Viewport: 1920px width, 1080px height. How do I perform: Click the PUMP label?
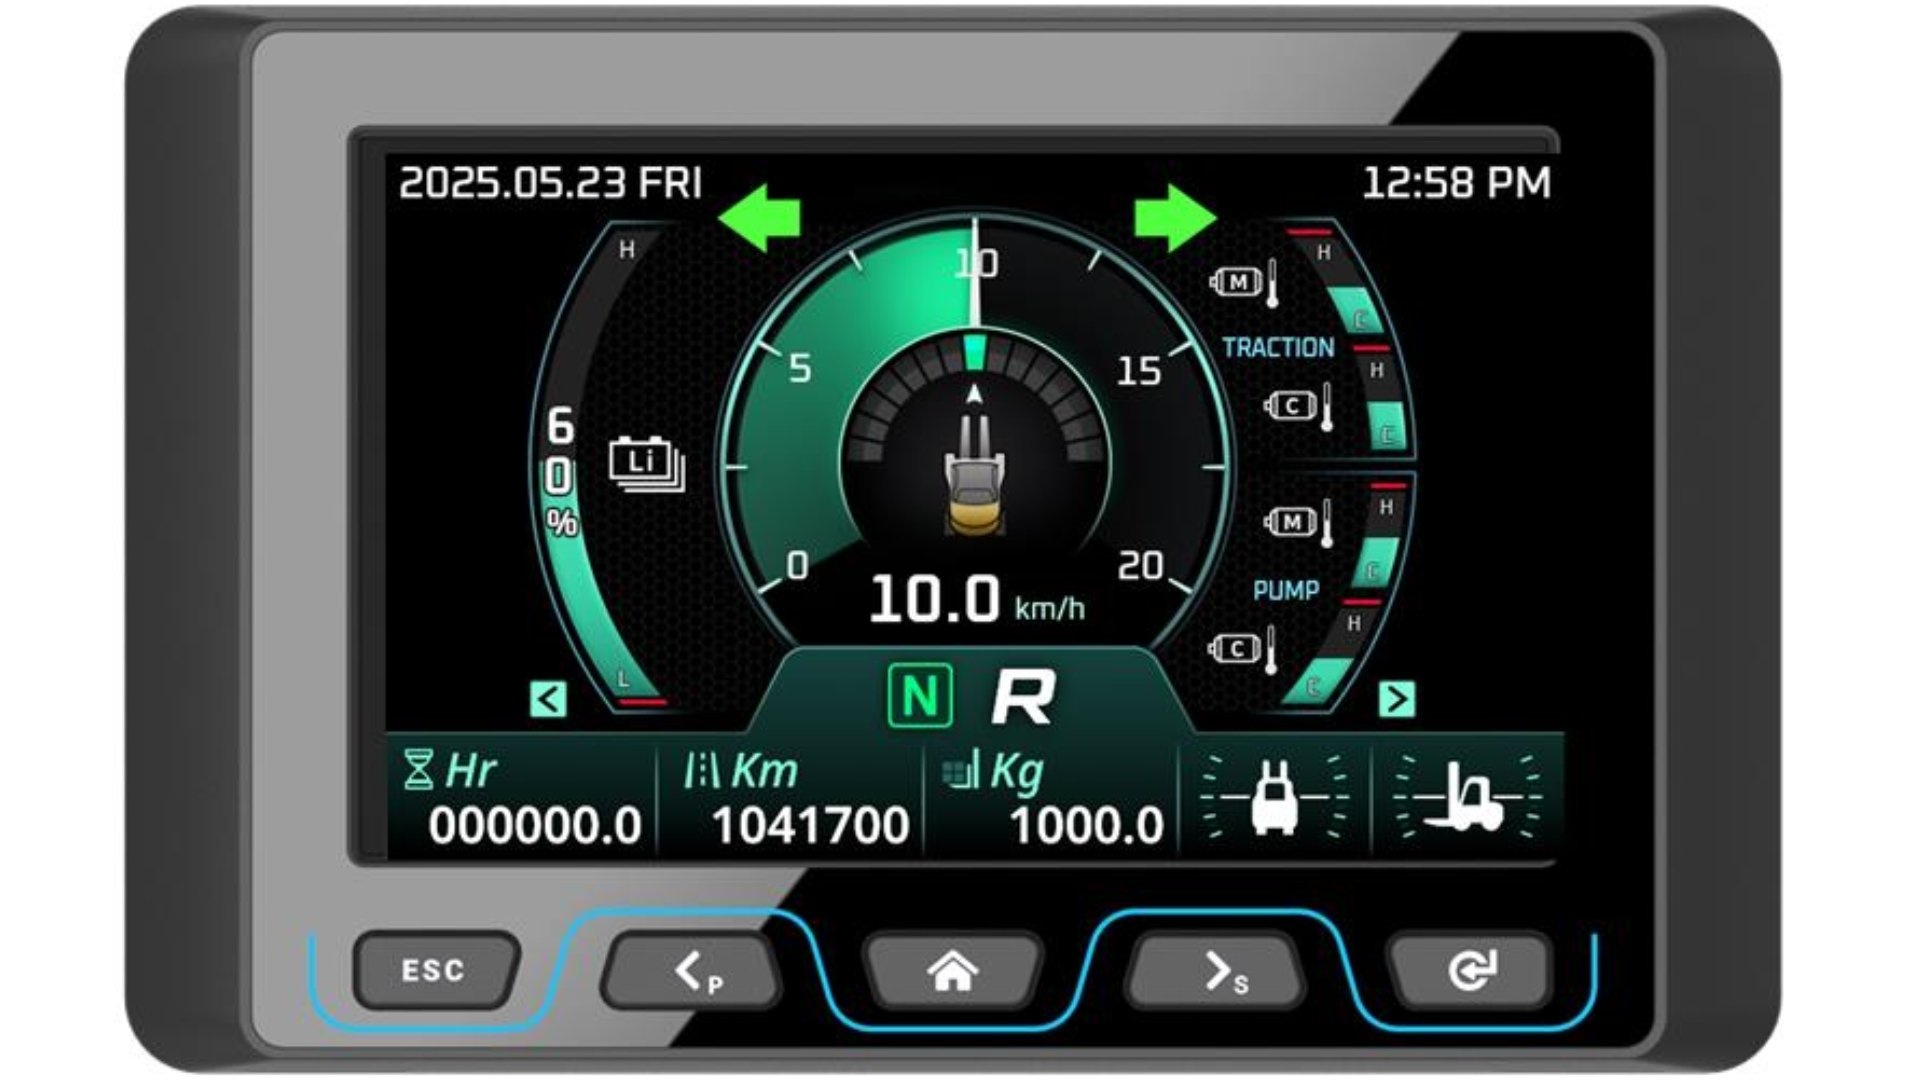(x=1286, y=591)
